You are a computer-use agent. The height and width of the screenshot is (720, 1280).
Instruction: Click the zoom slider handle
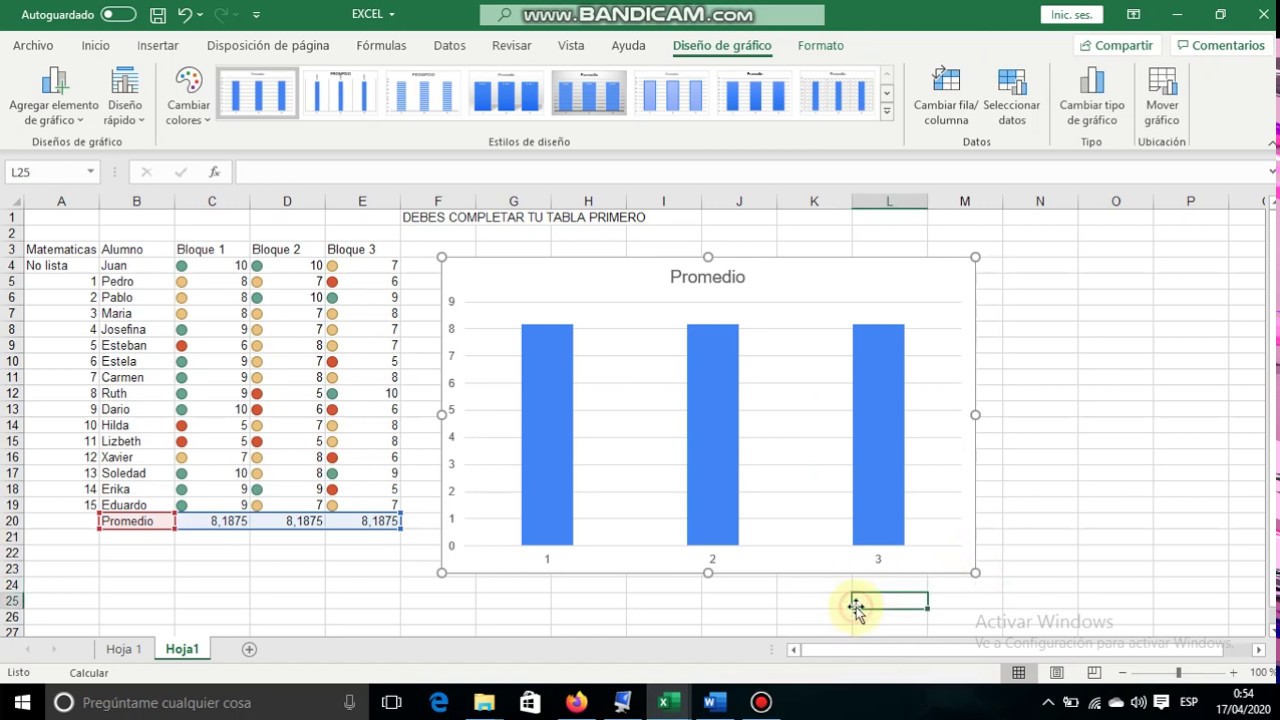coord(1178,673)
